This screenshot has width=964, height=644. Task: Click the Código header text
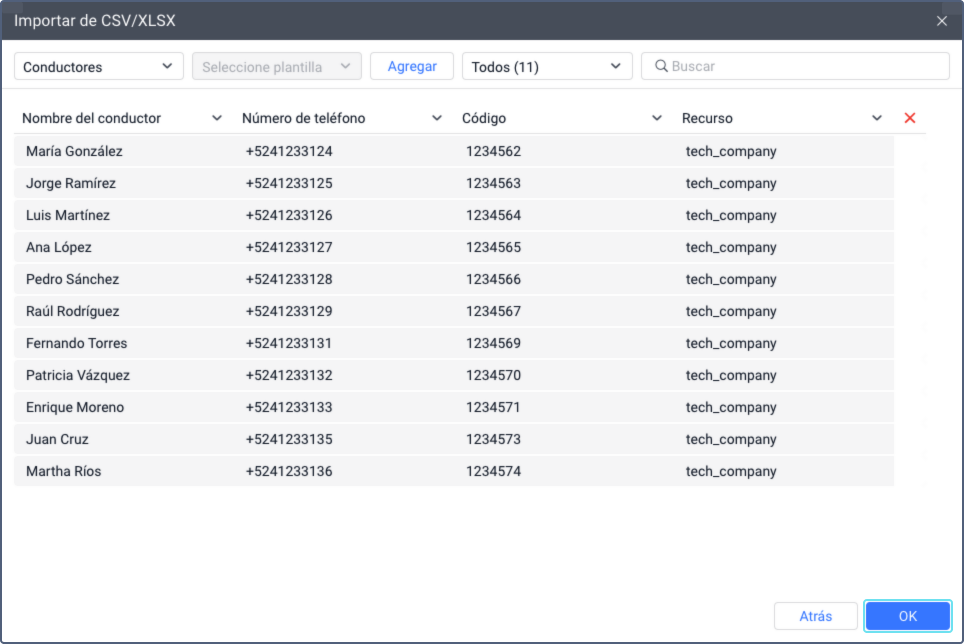484,118
